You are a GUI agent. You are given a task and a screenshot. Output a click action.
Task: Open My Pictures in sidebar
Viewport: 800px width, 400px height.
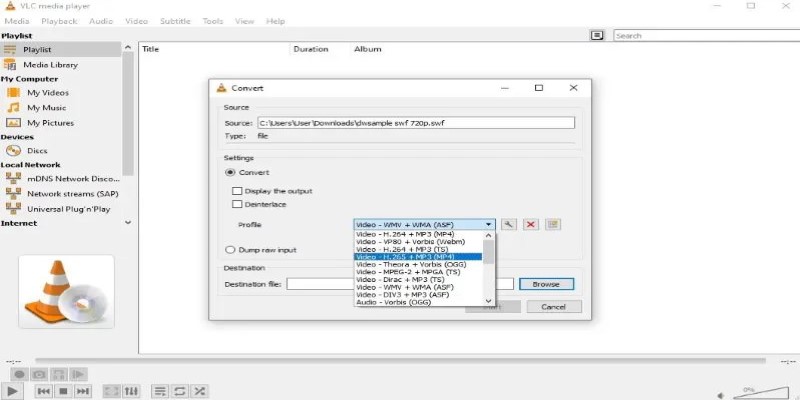50,123
